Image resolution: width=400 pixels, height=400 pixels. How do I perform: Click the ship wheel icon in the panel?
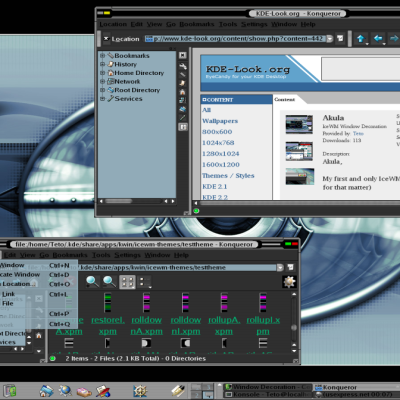click(x=140, y=391)
